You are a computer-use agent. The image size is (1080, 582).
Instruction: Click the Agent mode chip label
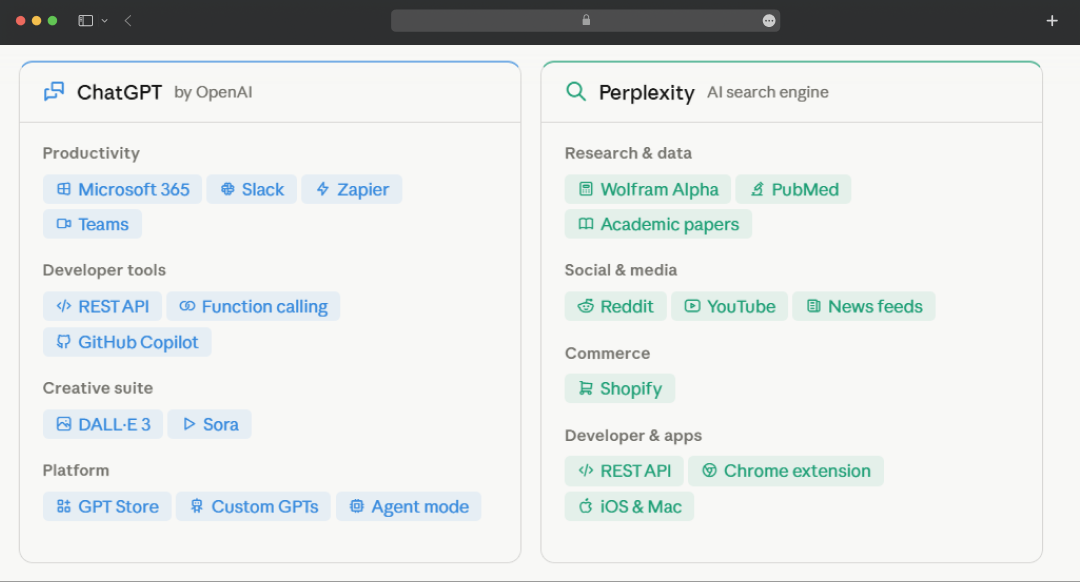(x=420, y=507)
